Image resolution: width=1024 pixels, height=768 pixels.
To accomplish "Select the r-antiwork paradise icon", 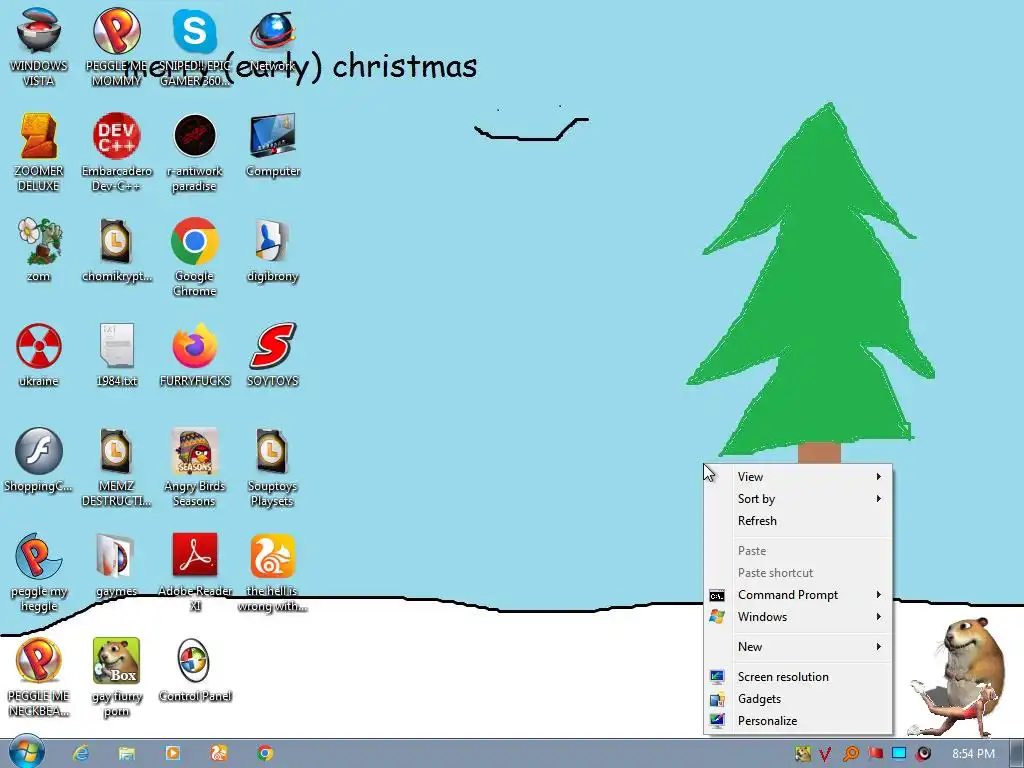I will click(x=195, y=153).
